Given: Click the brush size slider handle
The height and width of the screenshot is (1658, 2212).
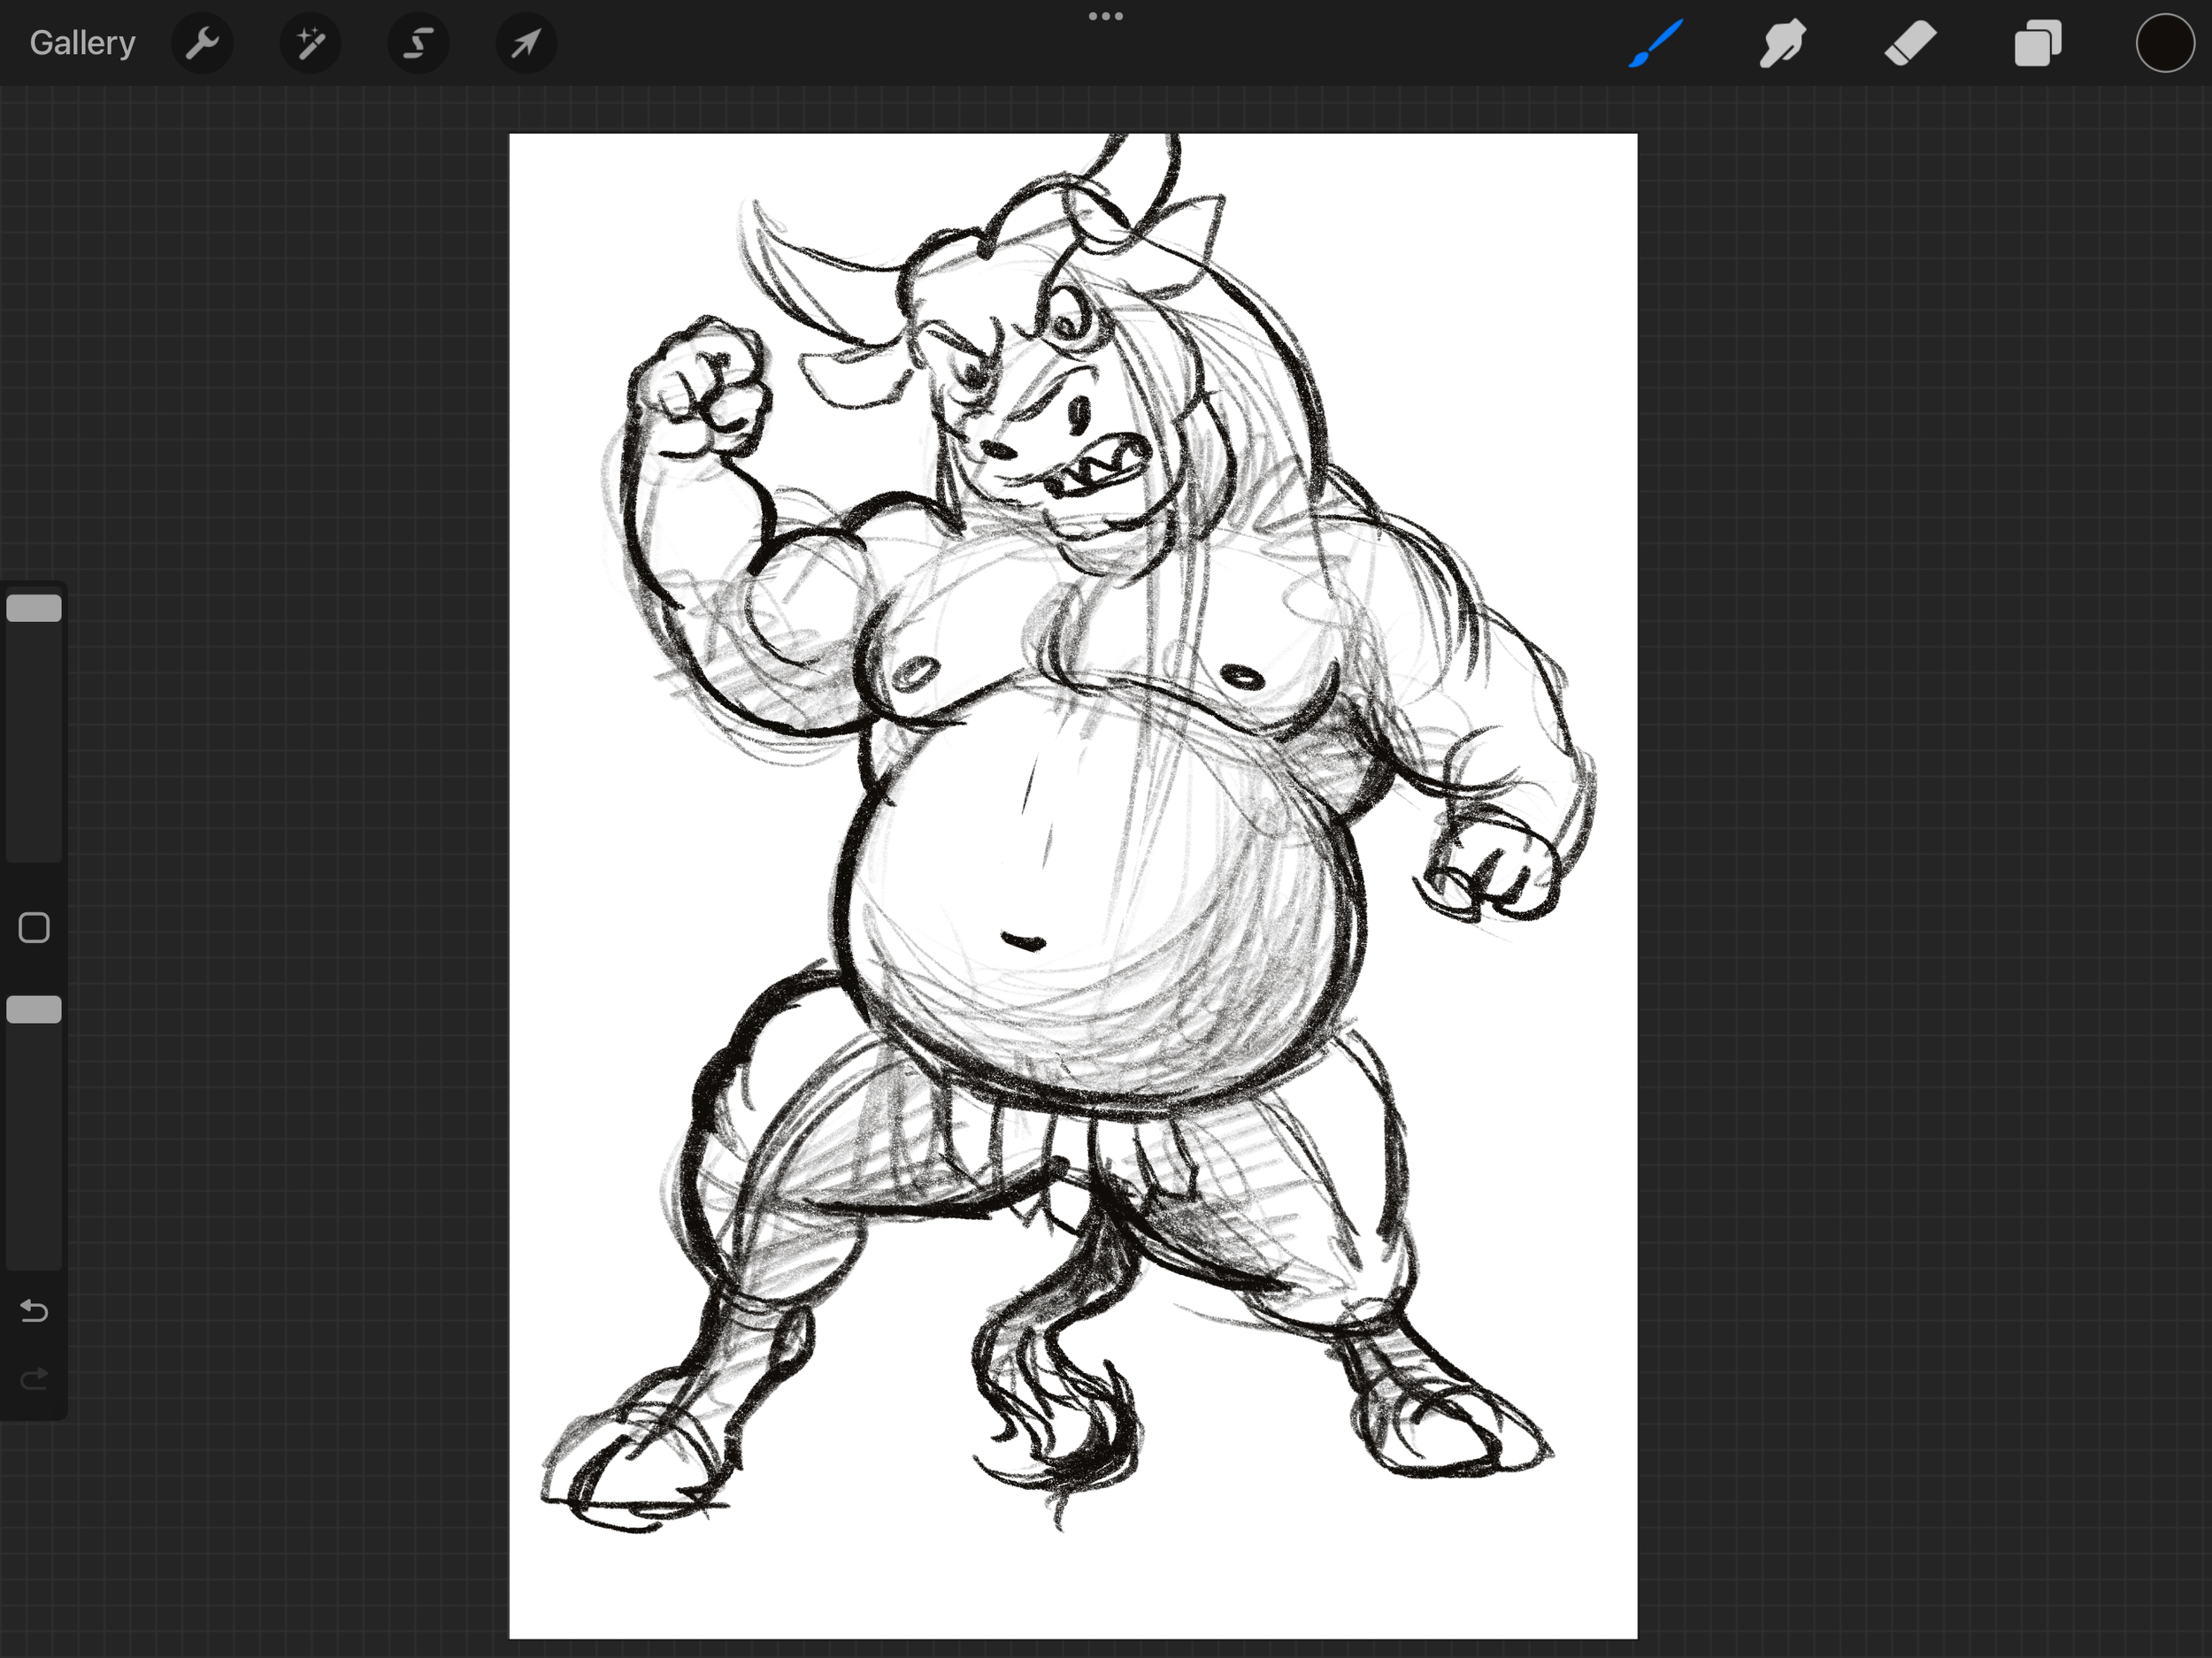Looking at the screenshot, I should click(x=34, y=608).
